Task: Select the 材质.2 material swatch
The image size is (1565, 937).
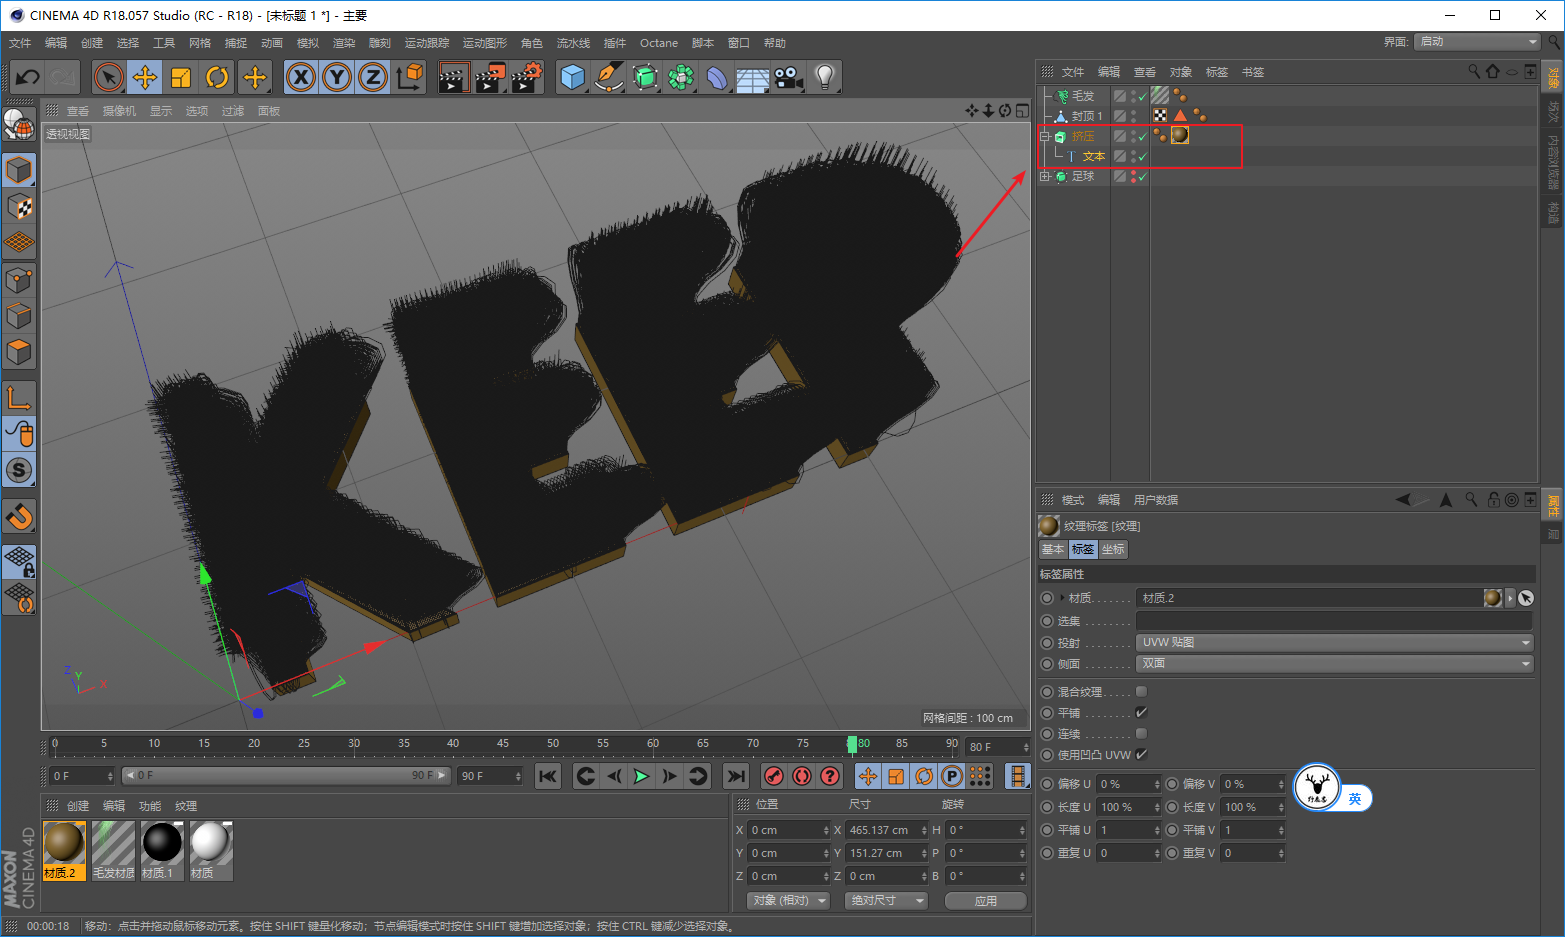Action: tap(64, 851)
